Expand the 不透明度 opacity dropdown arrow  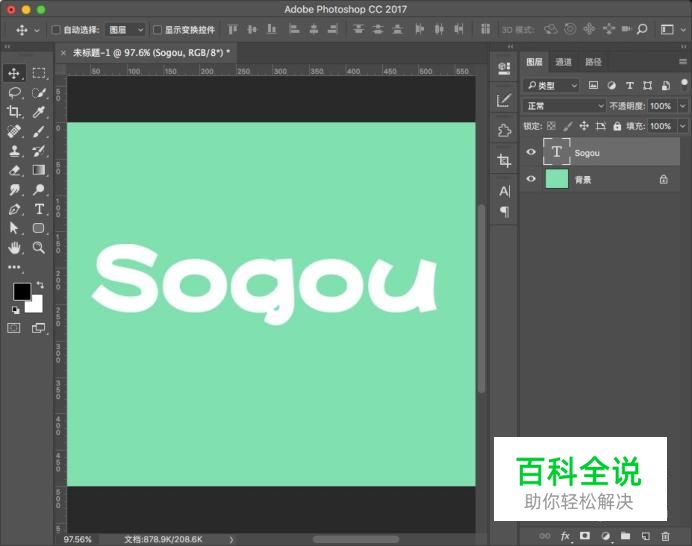click(683, 106)
